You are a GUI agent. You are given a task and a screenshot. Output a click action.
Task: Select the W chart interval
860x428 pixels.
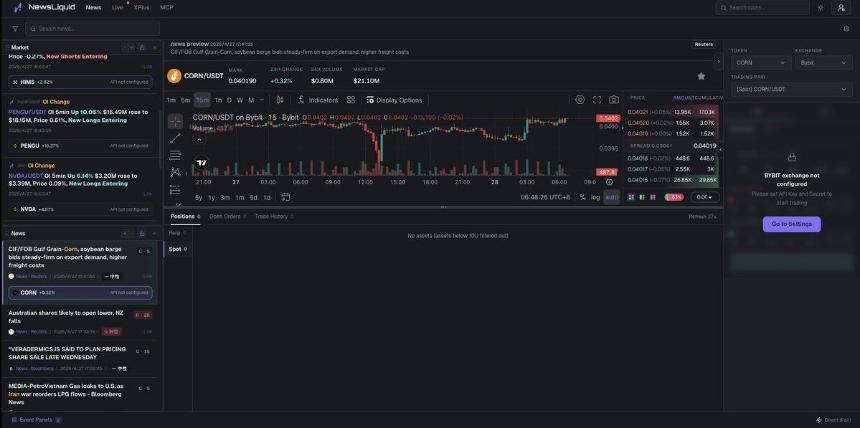[x=240, y=100]
